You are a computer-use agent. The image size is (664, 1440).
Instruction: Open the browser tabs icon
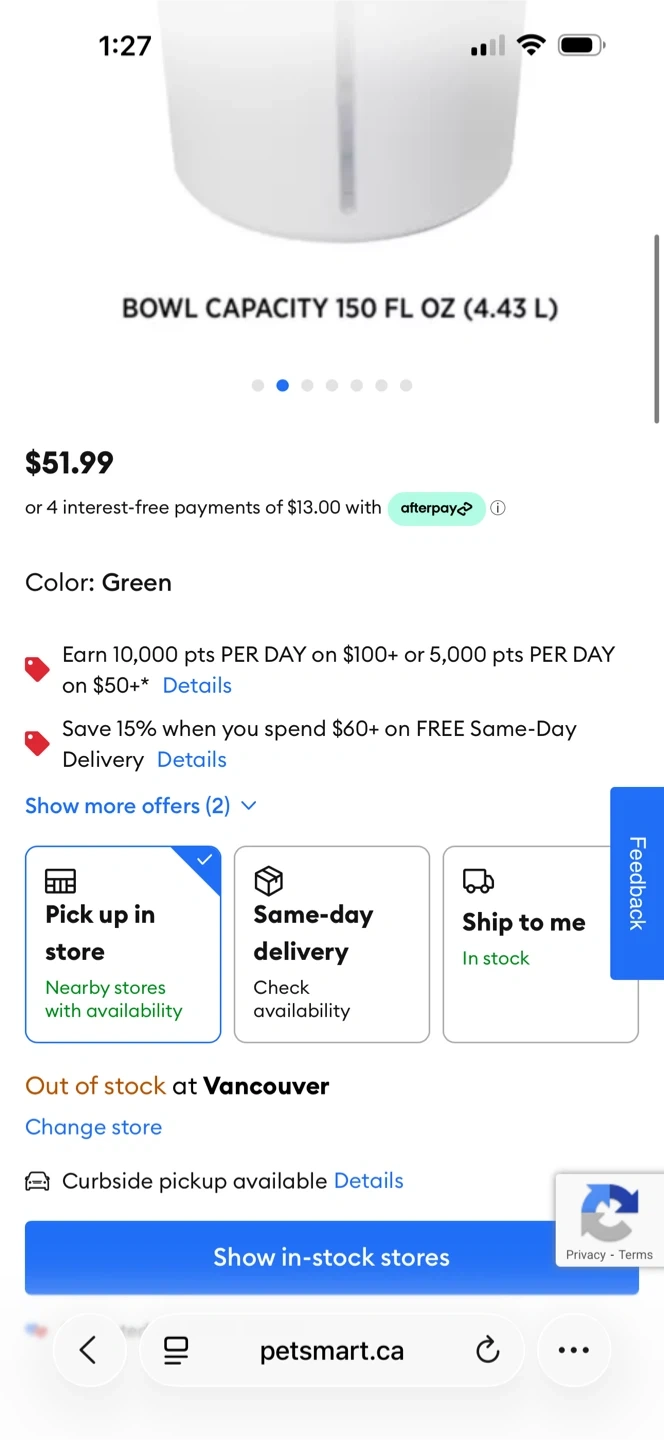pyautogui.click(x=176, y=1351)
